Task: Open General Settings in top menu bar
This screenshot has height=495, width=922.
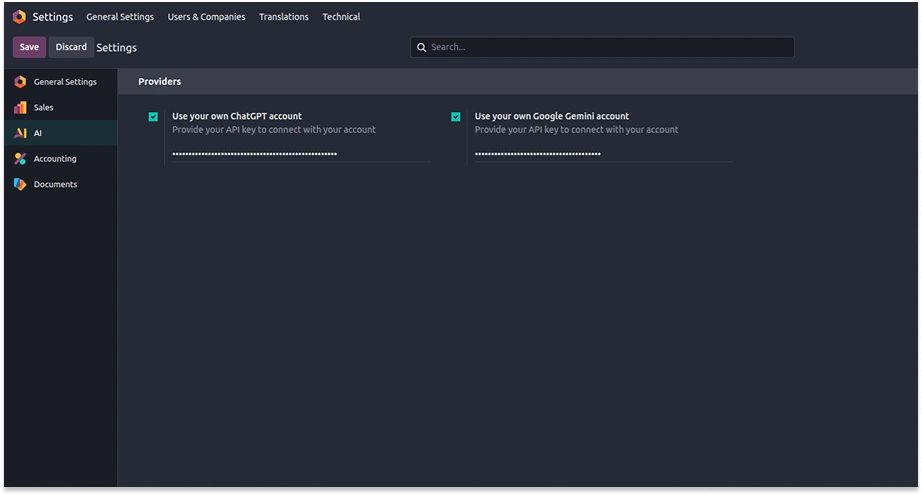Action: pyautogui.click(x=120, y=17)
